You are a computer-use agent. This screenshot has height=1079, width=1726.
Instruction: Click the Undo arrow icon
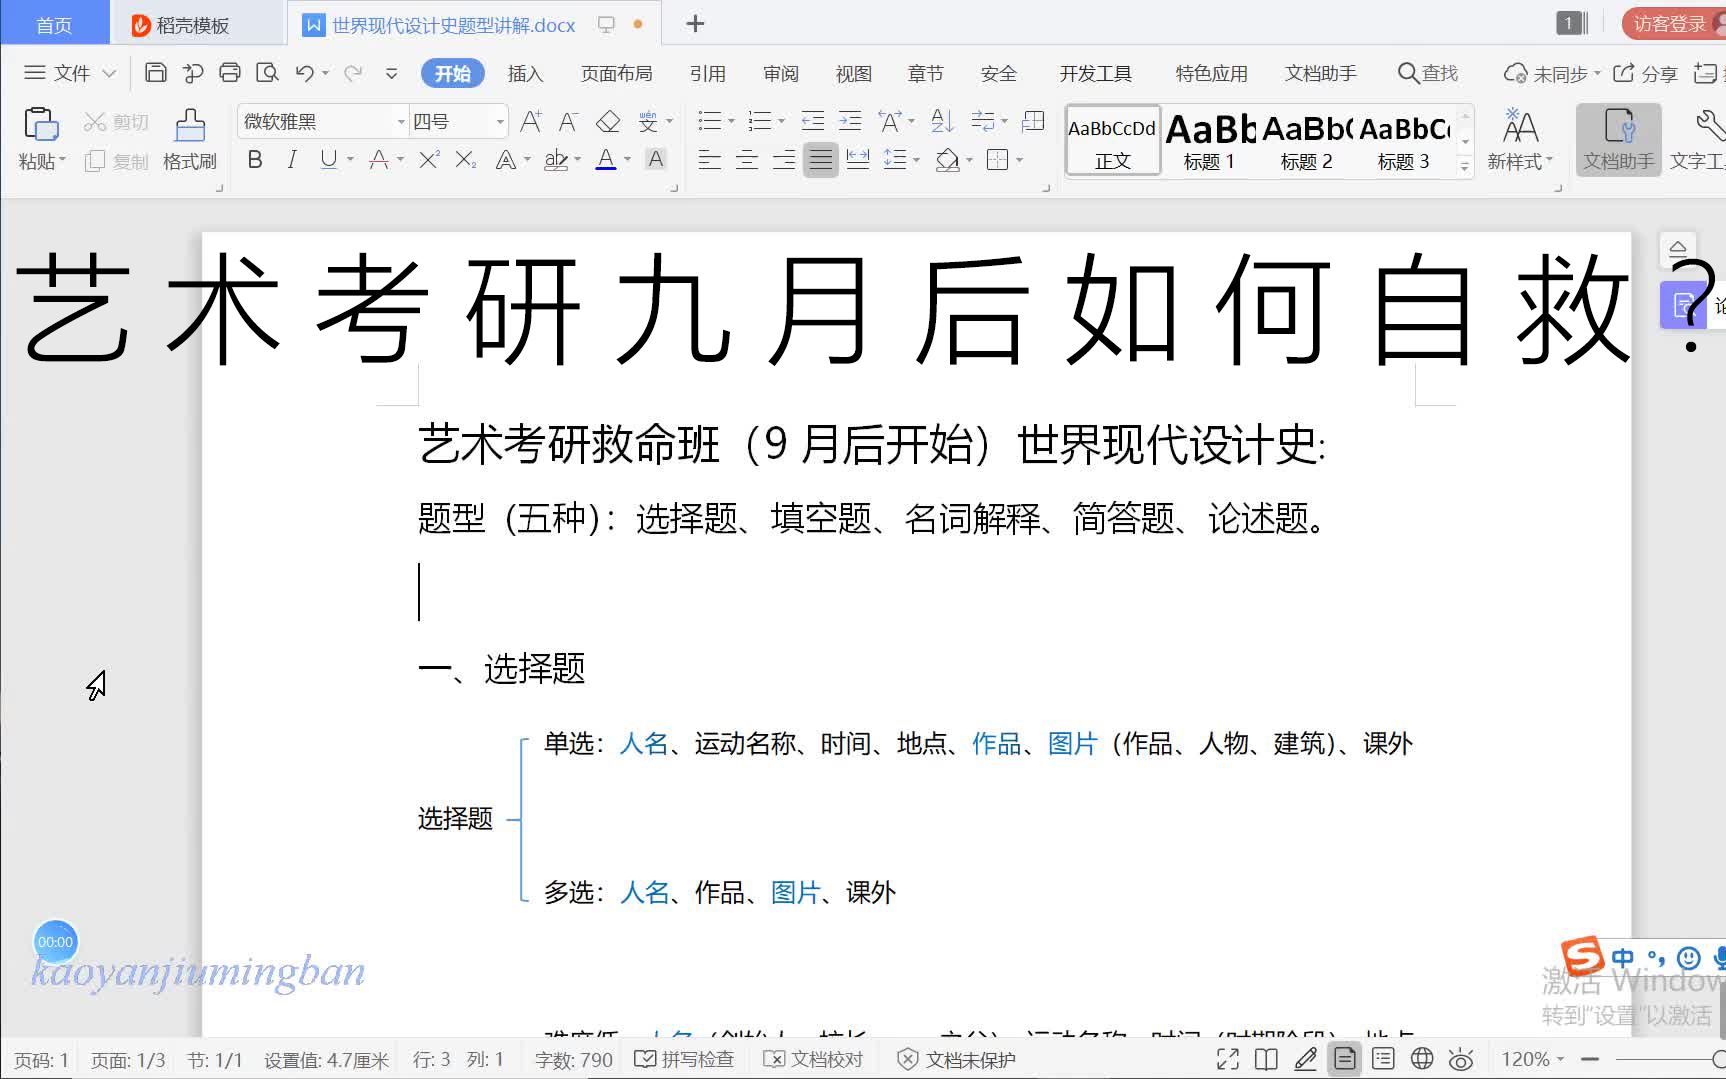pyautogui.click(x=305, y=73)
